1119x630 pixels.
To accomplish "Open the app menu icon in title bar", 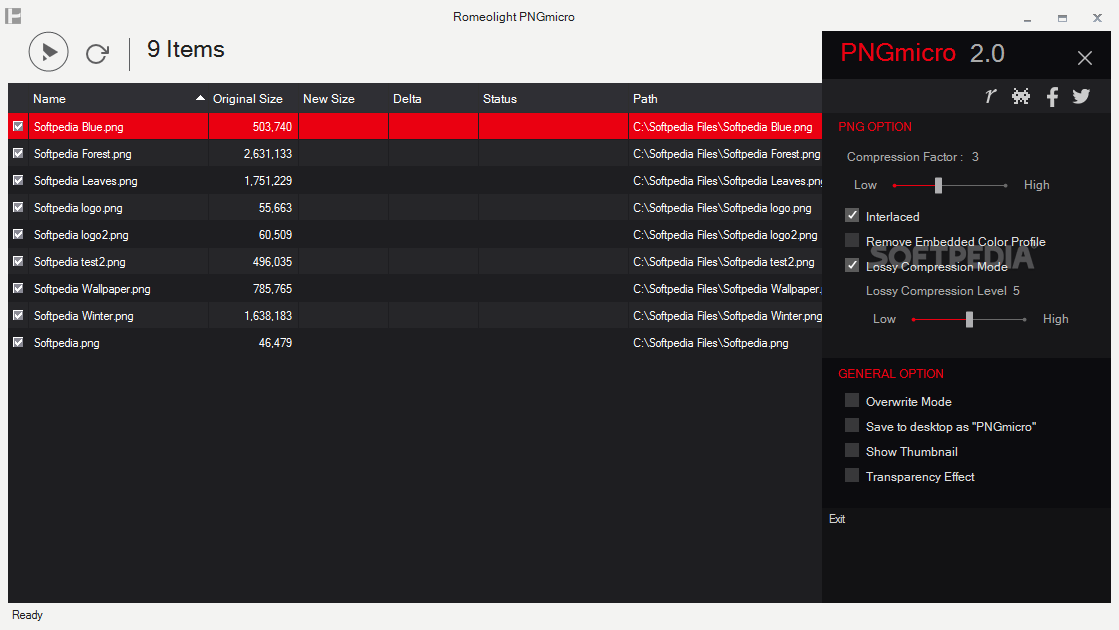I will [x=13, y=16].
